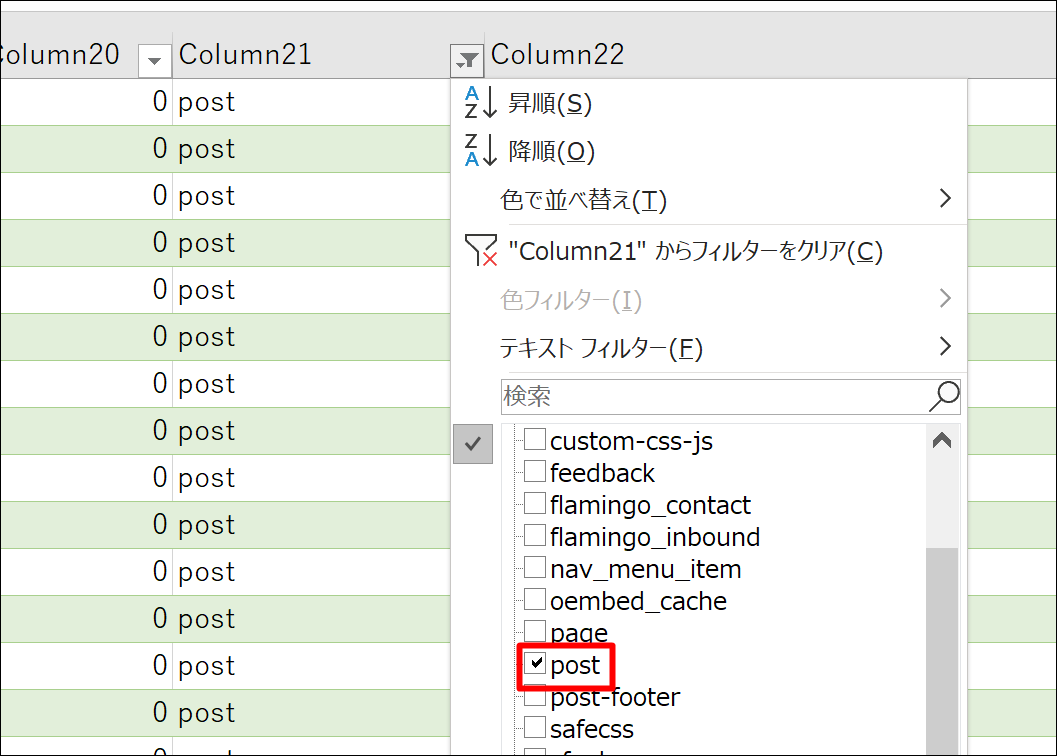Click the 色フィルター(I) menu entry

(709, 299)
